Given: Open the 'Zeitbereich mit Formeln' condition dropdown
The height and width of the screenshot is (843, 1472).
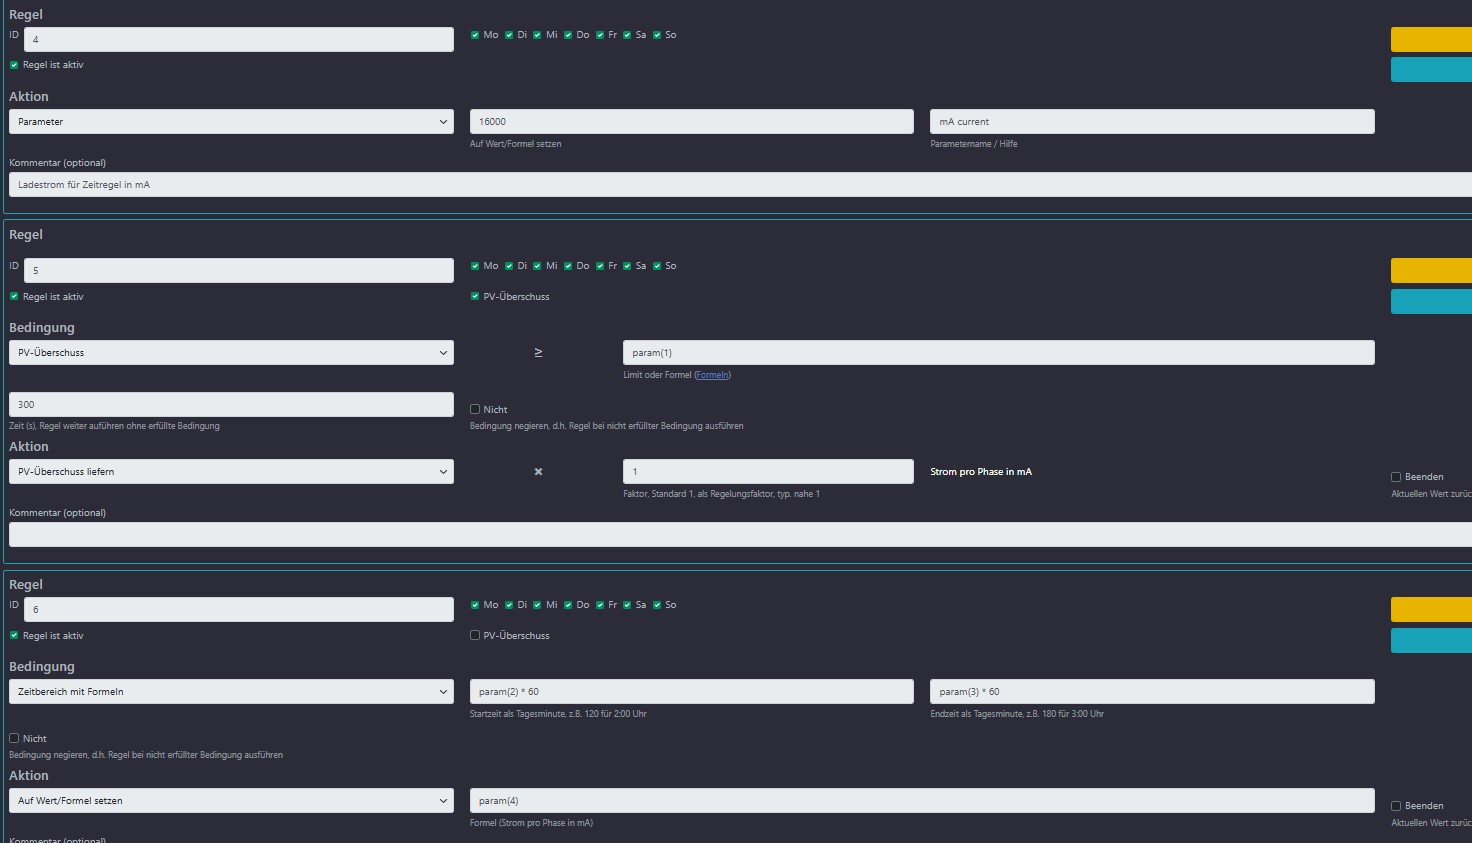Looking at the screenshot, I should tap(231, 692).
